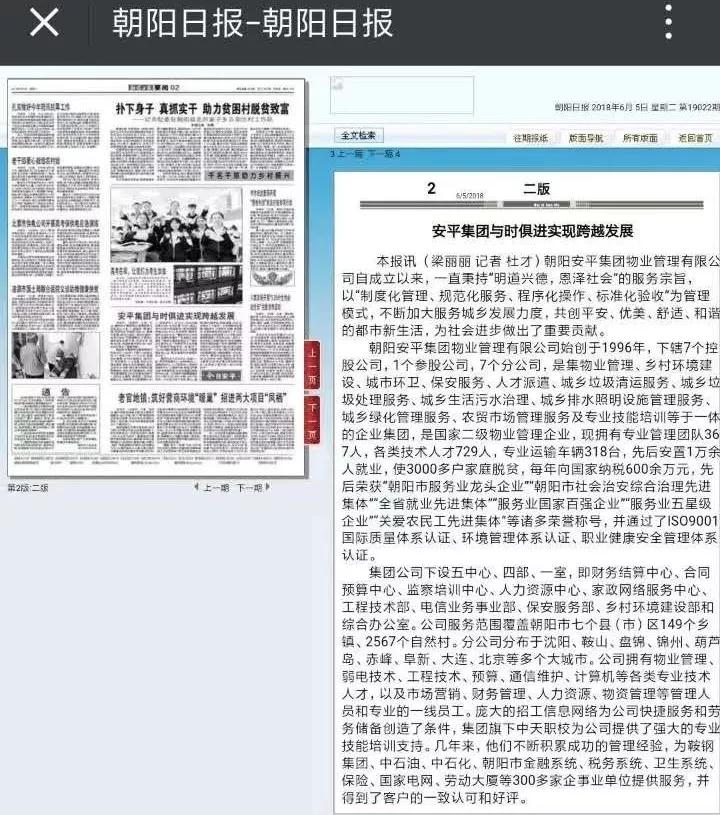Click the 全文检索 search button
720x815 pixels.
pos(358,135)
